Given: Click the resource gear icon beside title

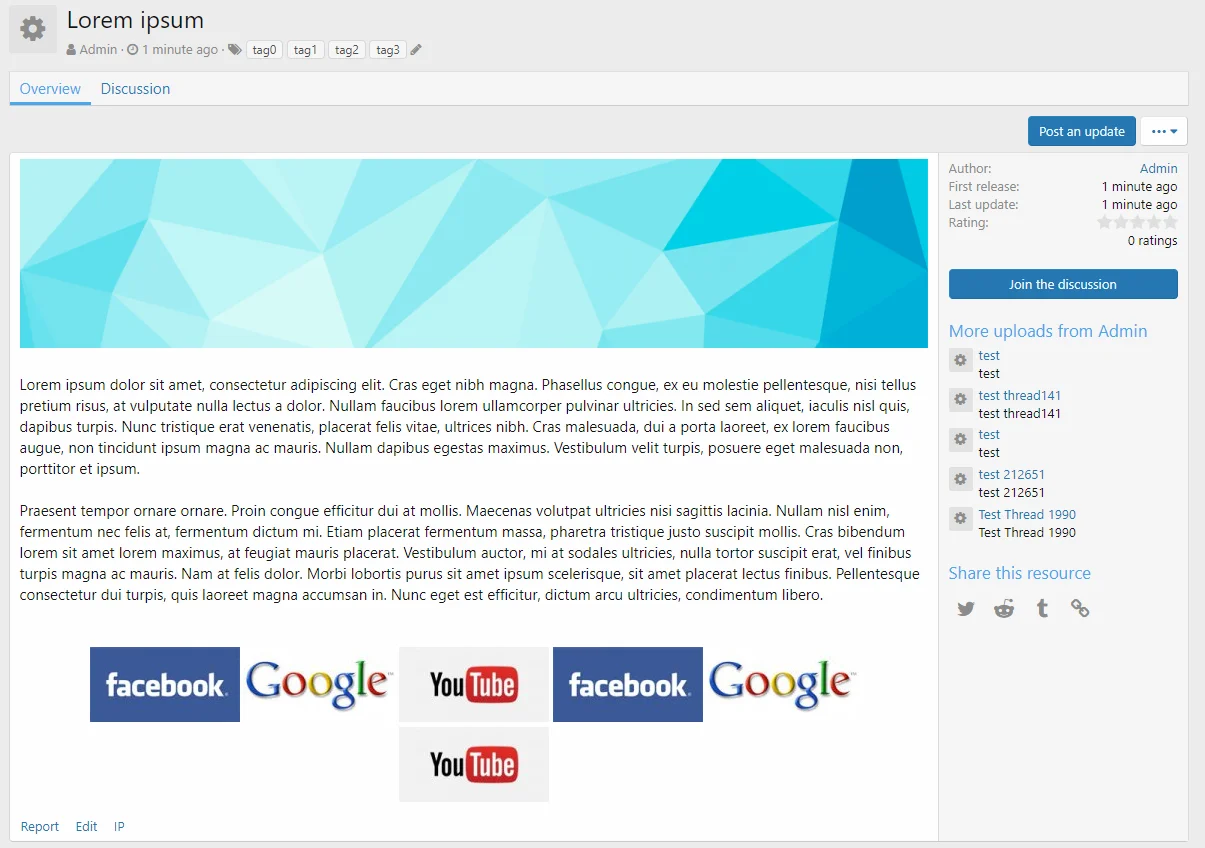Looking at the screenshot, I should coord(33,29).
